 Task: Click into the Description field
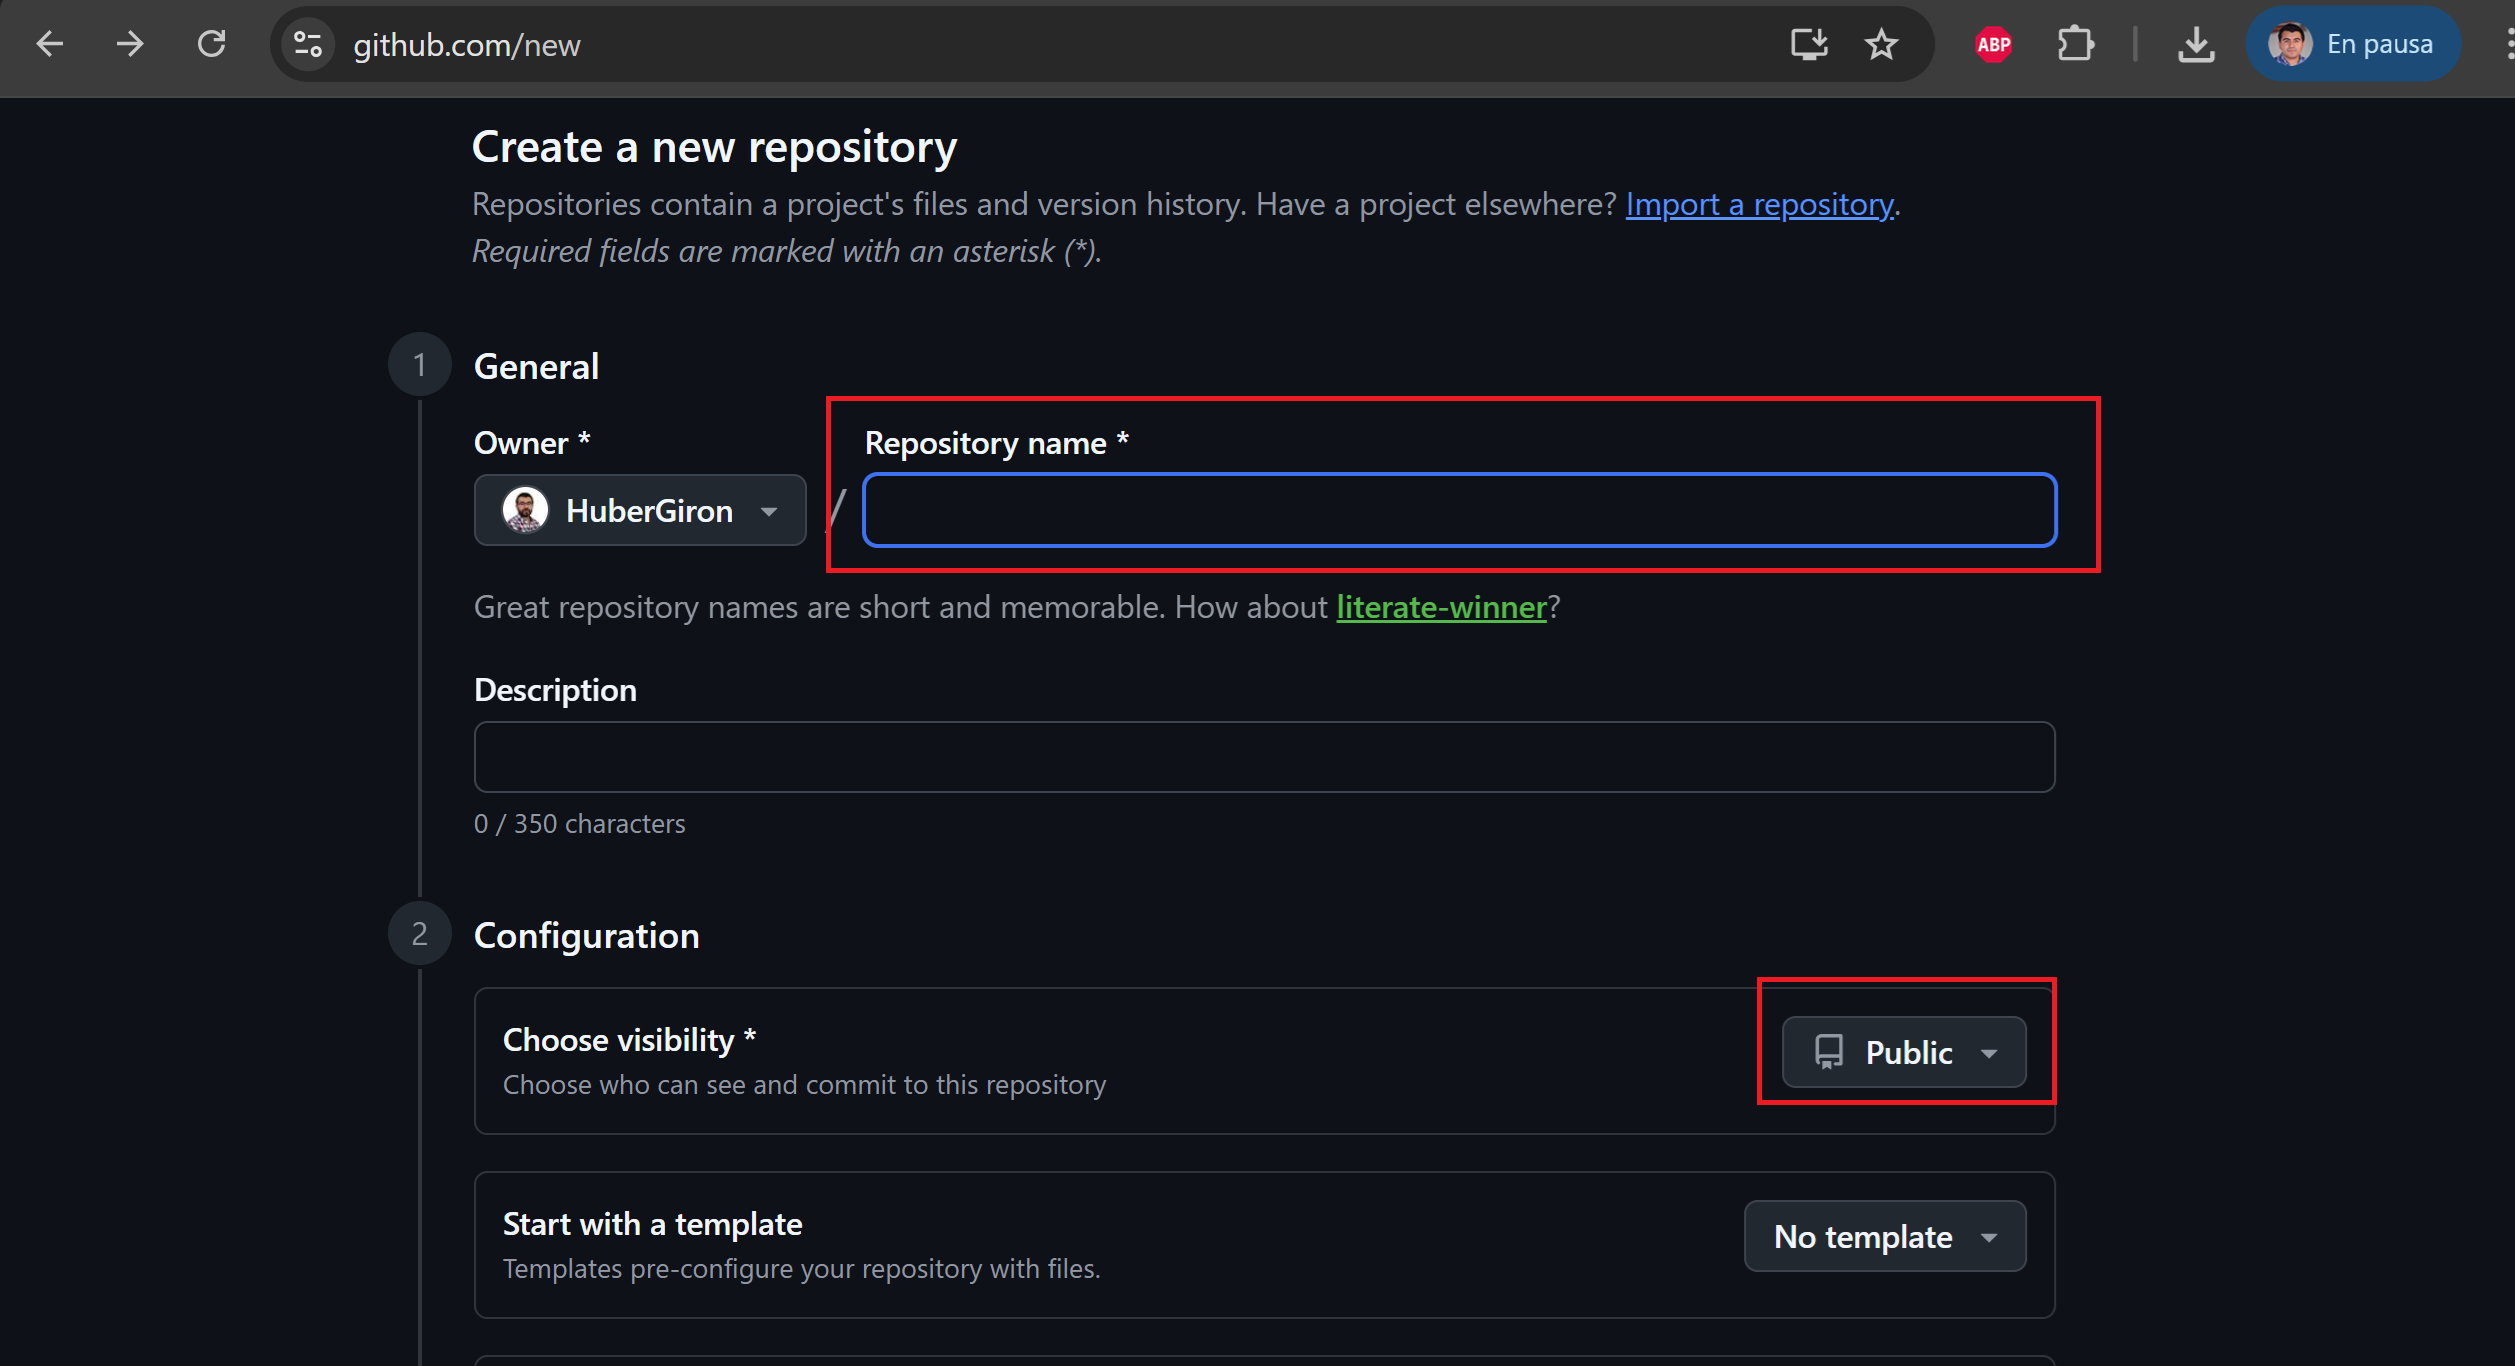(1264, 757)
